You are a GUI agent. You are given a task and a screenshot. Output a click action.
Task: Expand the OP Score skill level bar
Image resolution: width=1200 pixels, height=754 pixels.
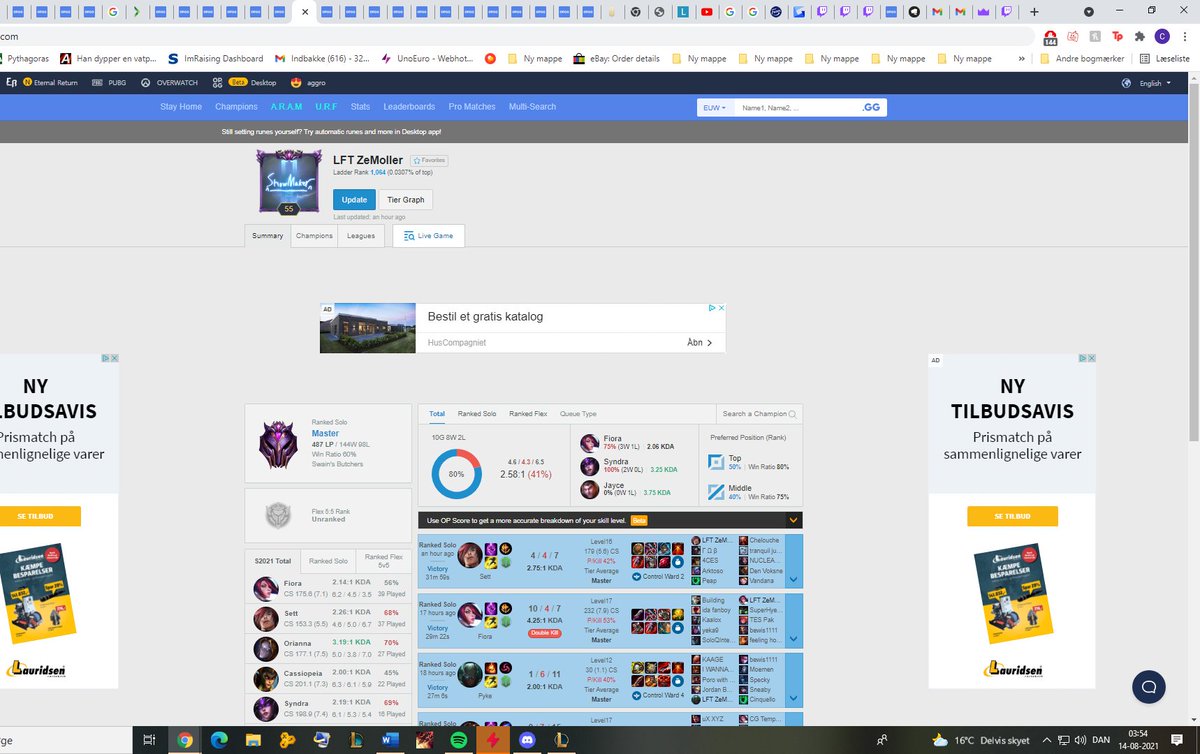tap(792, 519)
